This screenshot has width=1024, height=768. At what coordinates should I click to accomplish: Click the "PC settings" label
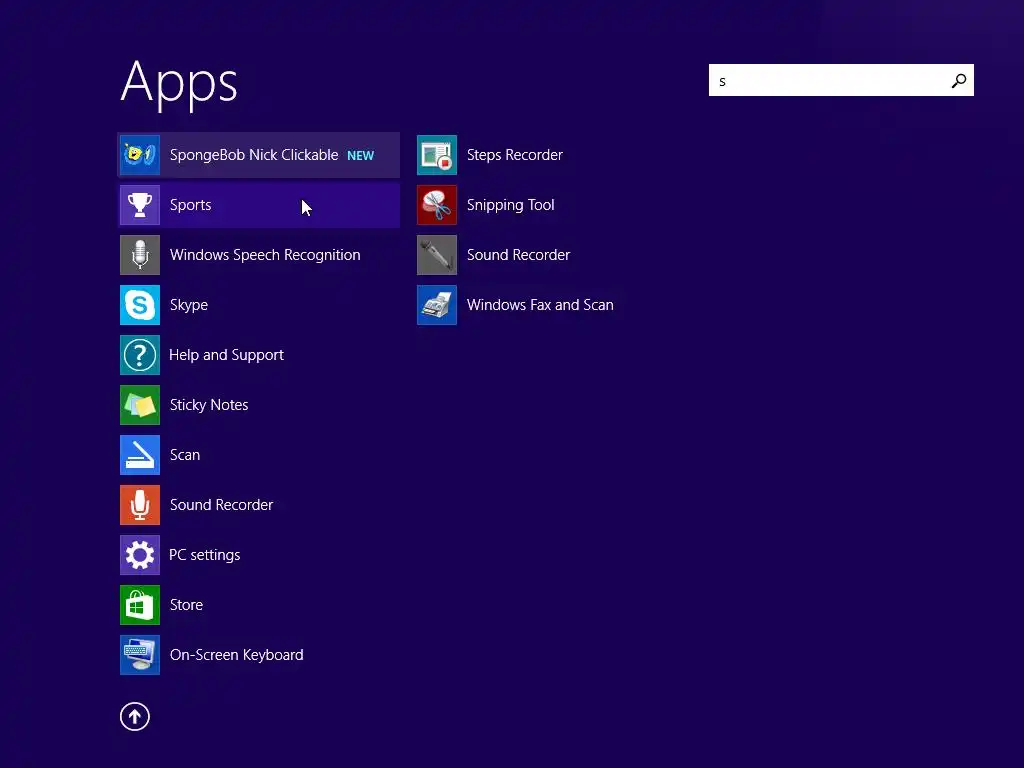pos(204,555)
